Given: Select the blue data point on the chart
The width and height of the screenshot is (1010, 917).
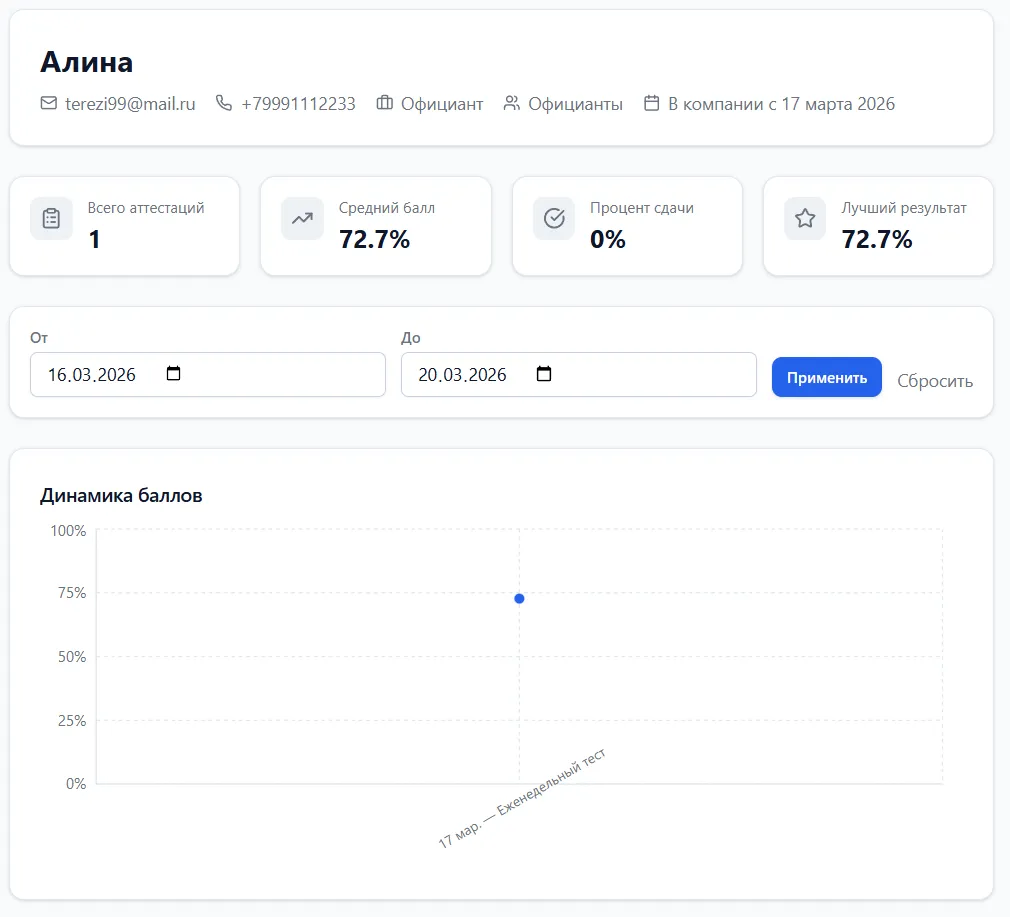Looking at the screenshot, I should click(519, 599).
